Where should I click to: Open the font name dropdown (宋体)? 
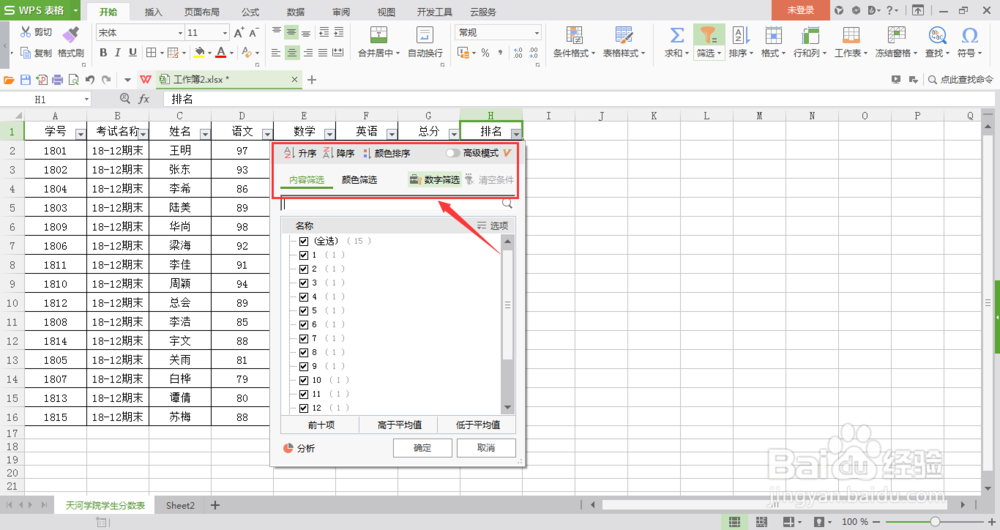click(x=180, y=33)
